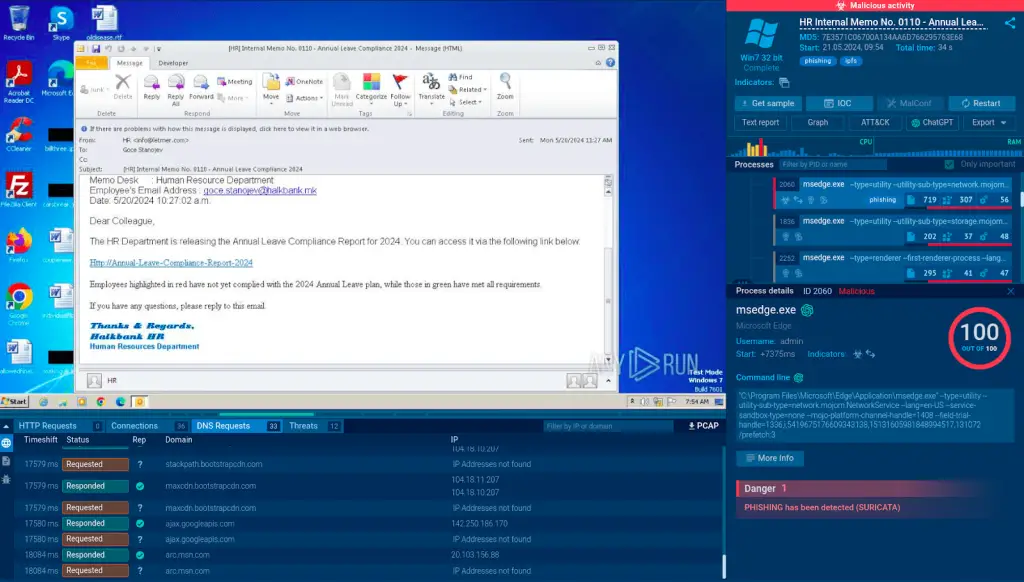Switch to the Threats tab
This screenshot has width=1024, height=582.
(314, 426)
